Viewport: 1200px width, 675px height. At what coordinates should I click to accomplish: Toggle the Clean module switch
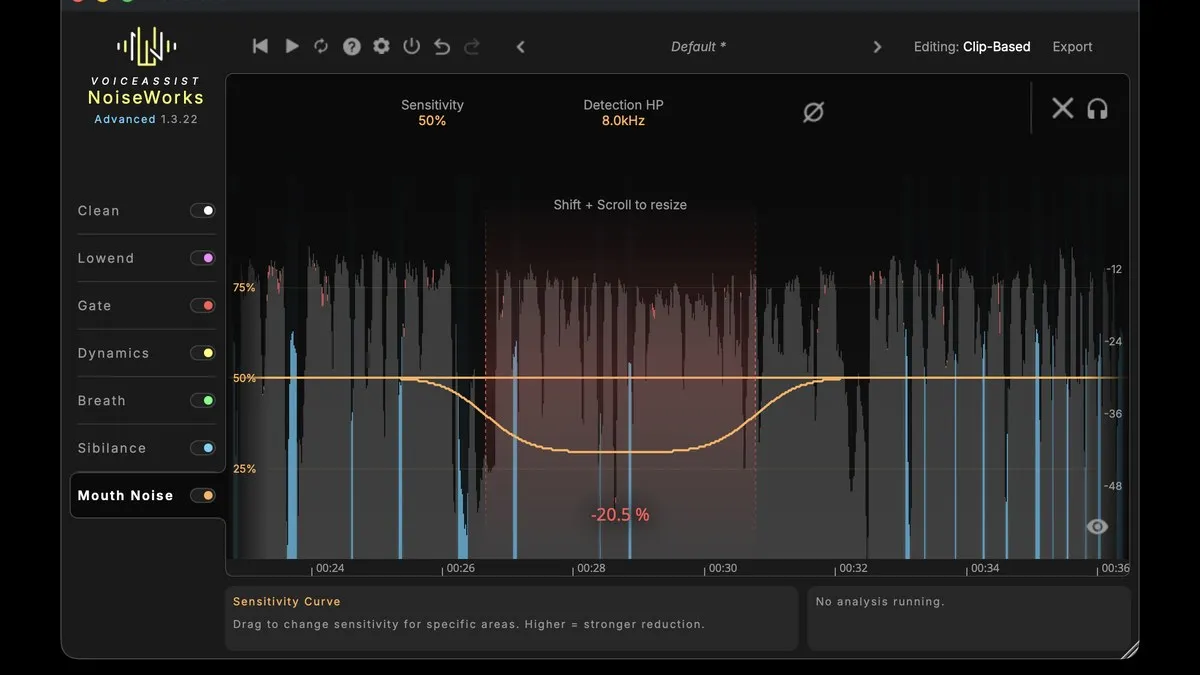point(203,211)
